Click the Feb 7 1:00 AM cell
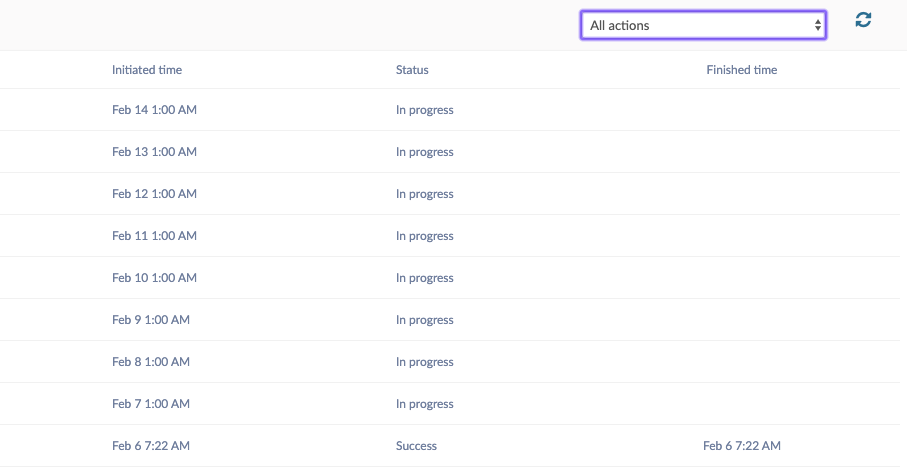This screenshot has height=472, width=907. click(x=151, y=404)
